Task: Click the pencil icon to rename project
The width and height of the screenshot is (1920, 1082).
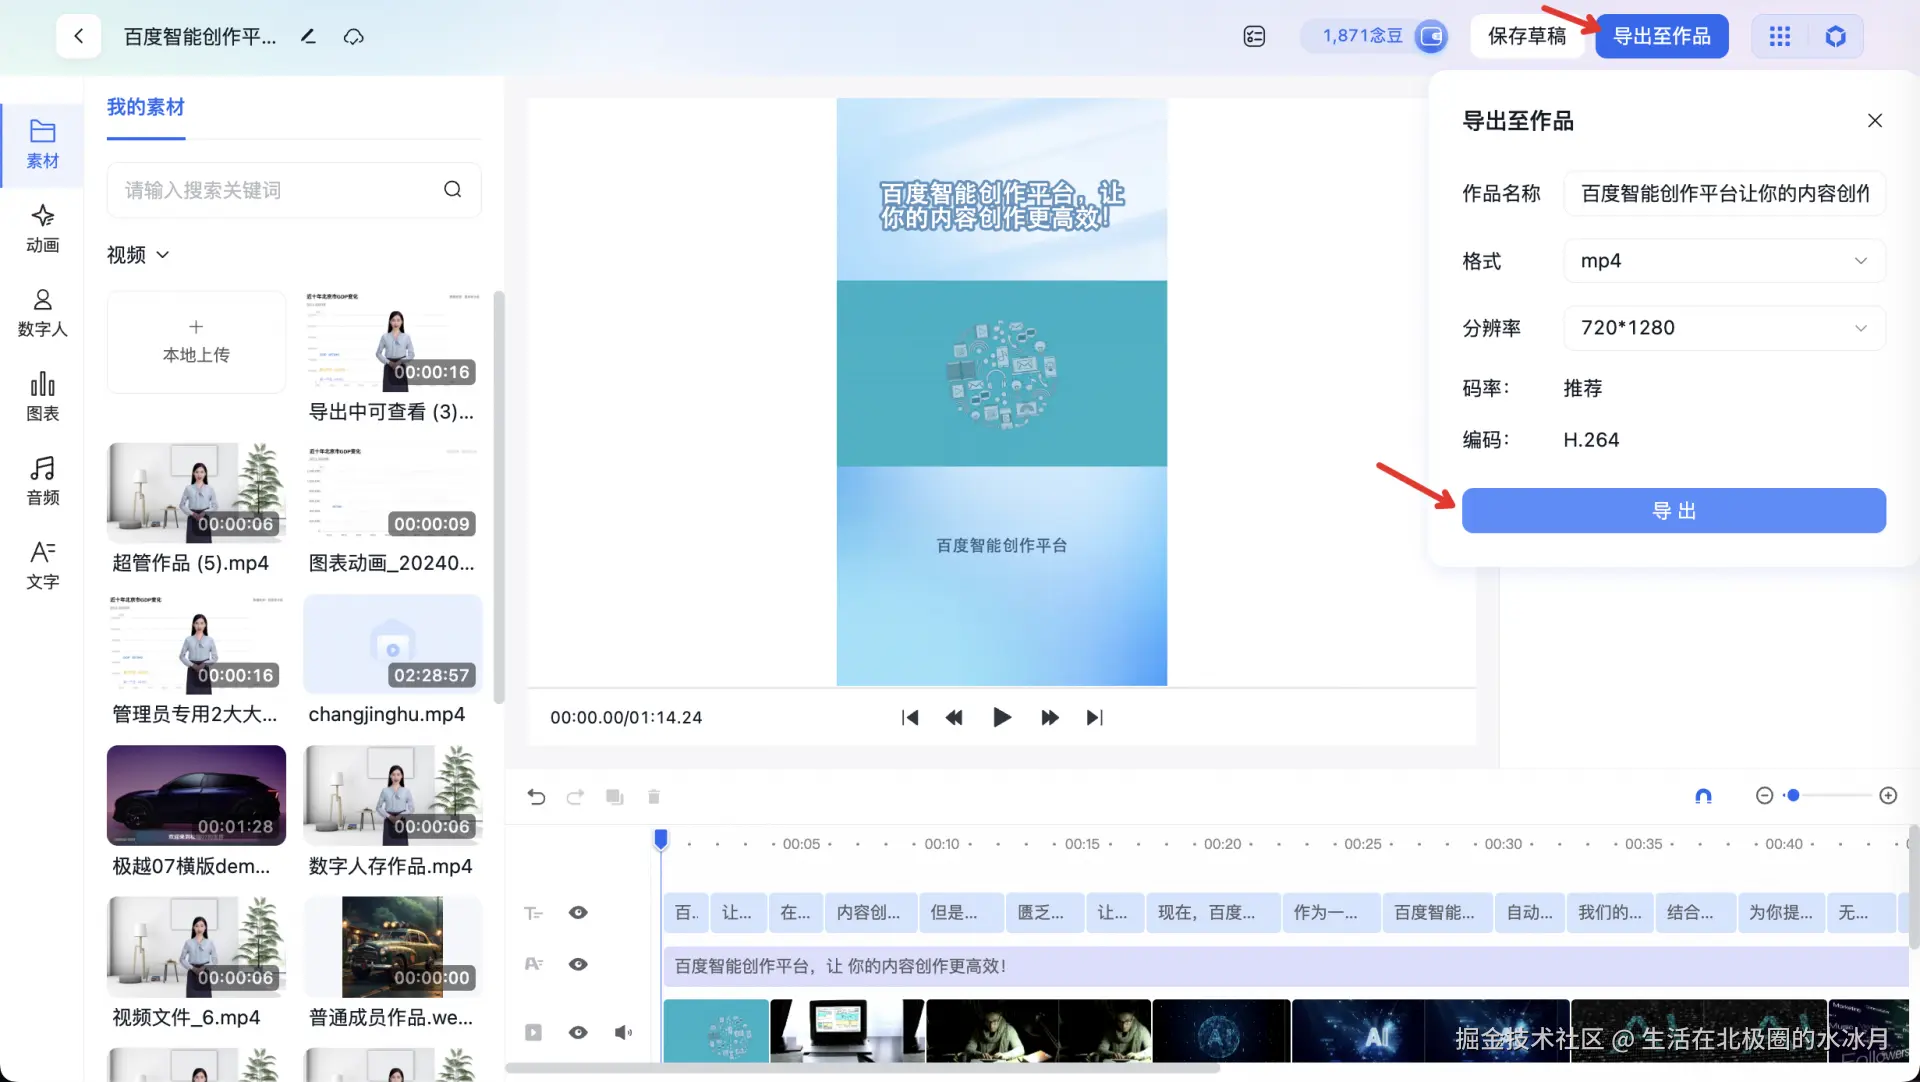Action: point(308,37)
